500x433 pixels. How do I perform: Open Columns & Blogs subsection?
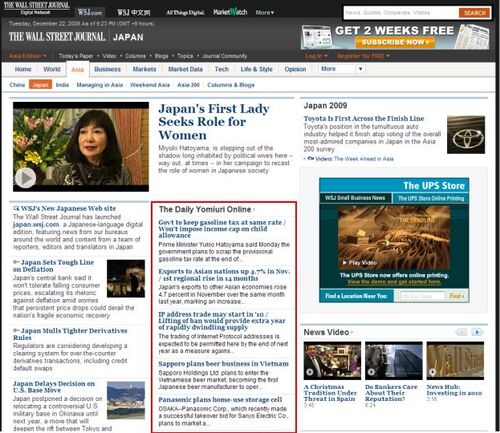coord(231,85)
